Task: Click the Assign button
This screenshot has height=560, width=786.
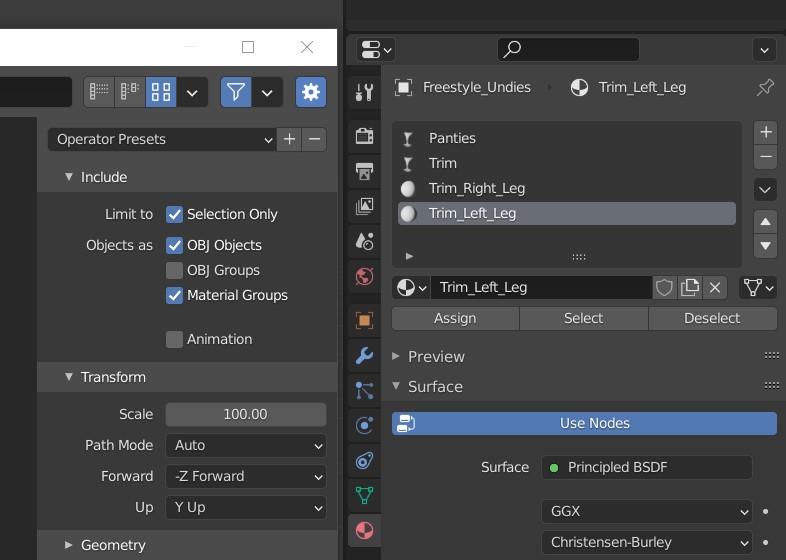Action: [x=455, y=318]
